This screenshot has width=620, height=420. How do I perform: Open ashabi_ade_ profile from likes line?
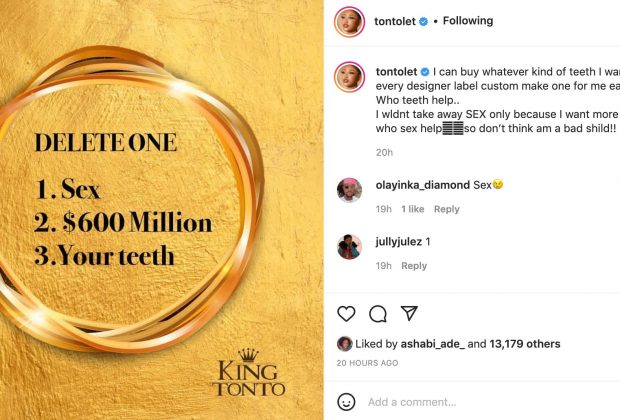[x=436, y=344]
